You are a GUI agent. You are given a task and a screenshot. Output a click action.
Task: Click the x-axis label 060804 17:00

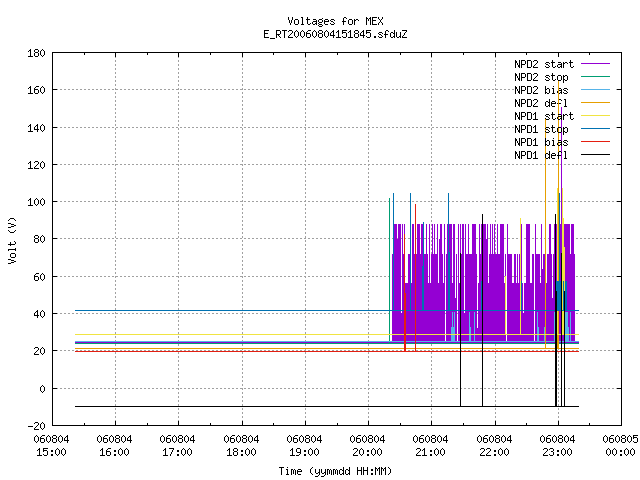tap(178, 446)
